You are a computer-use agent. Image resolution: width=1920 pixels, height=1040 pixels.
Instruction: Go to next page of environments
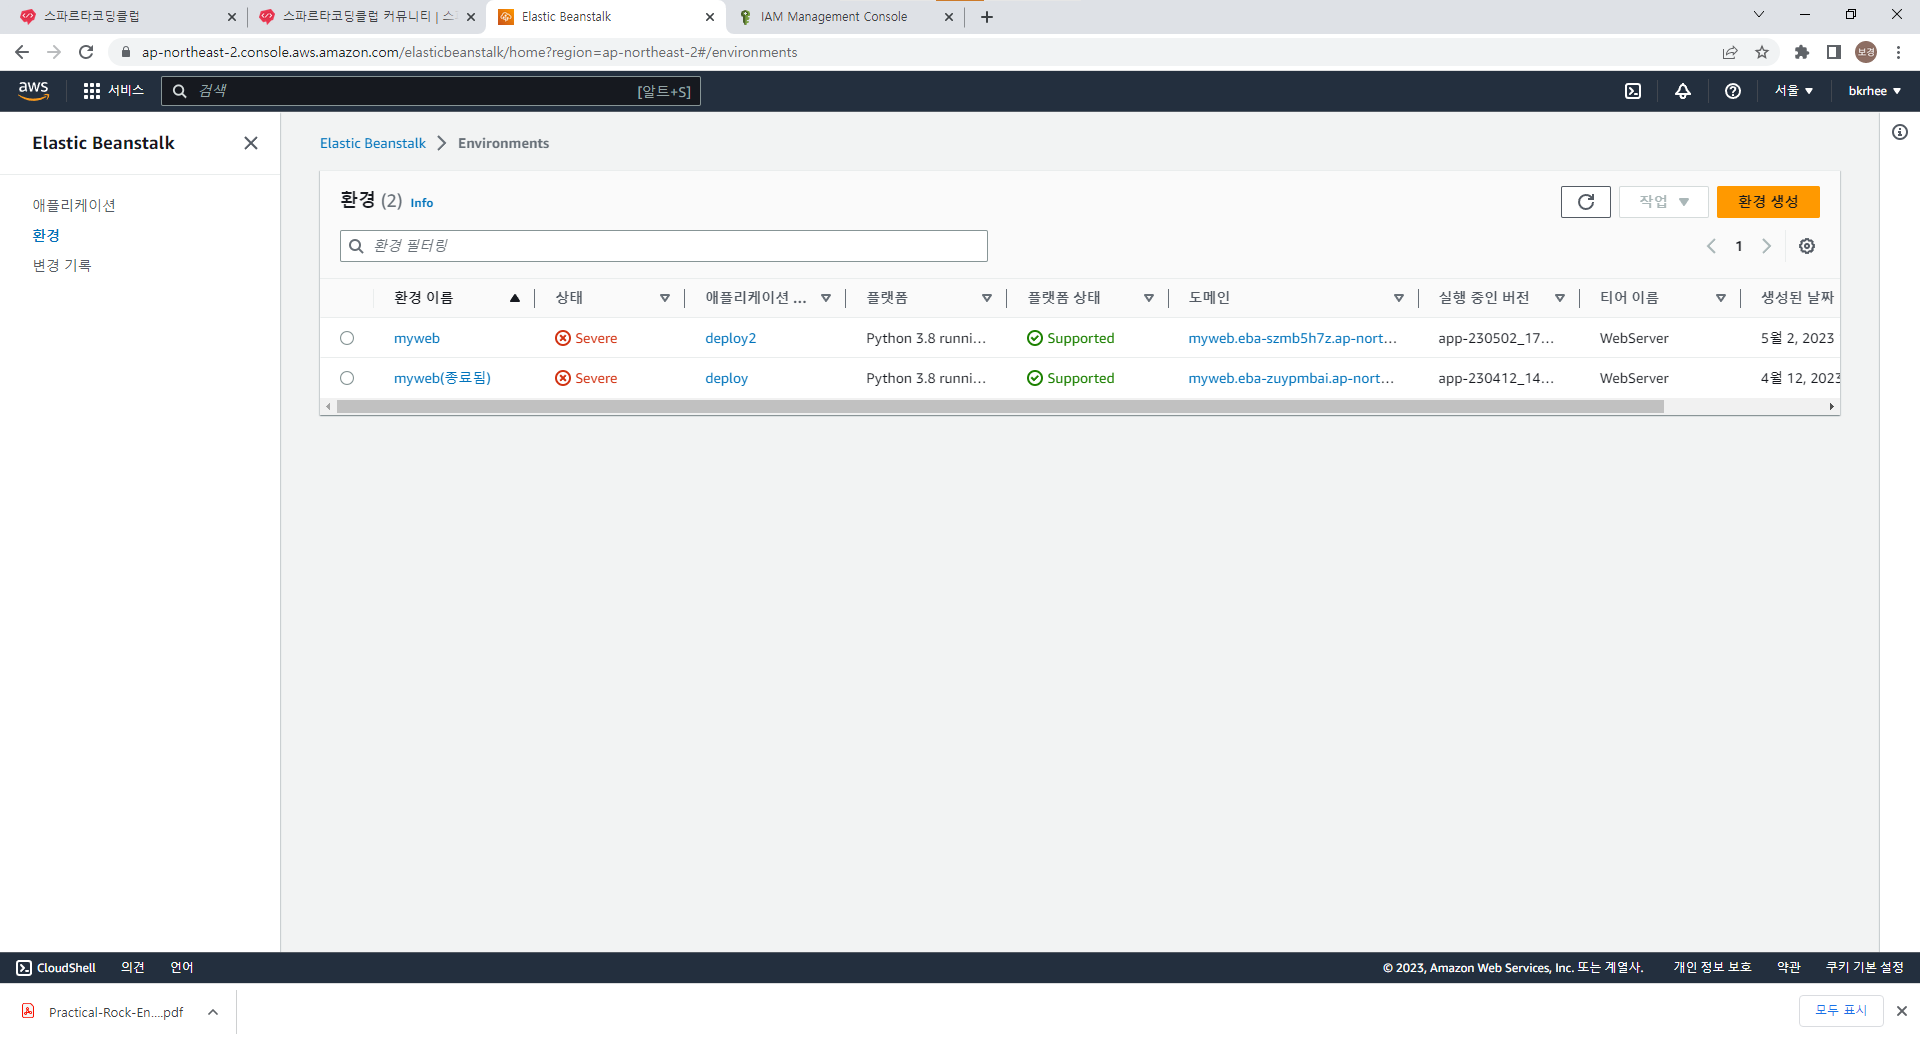click(1767, 246)
